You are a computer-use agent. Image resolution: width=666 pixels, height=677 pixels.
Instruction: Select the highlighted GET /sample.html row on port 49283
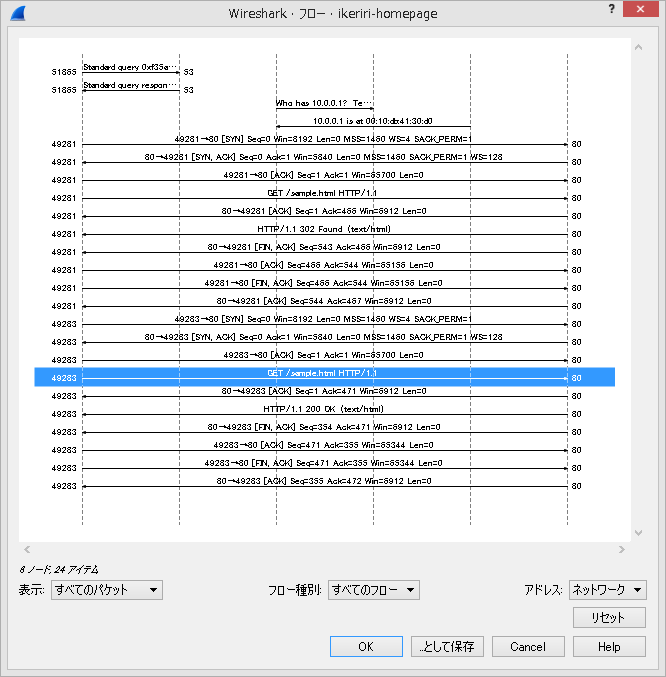click(x=325, y=377)
